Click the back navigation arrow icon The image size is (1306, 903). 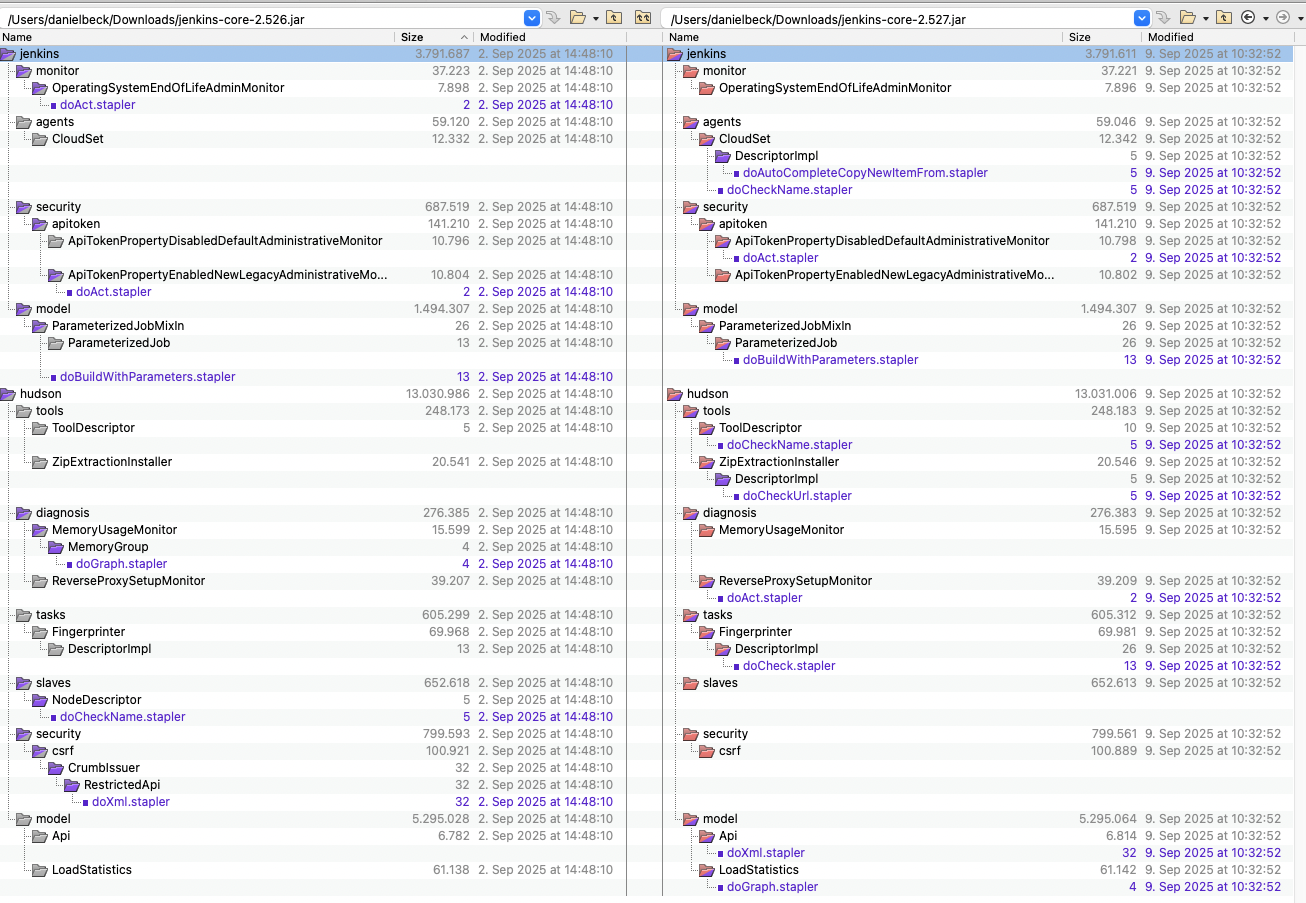coord(1248,18)
